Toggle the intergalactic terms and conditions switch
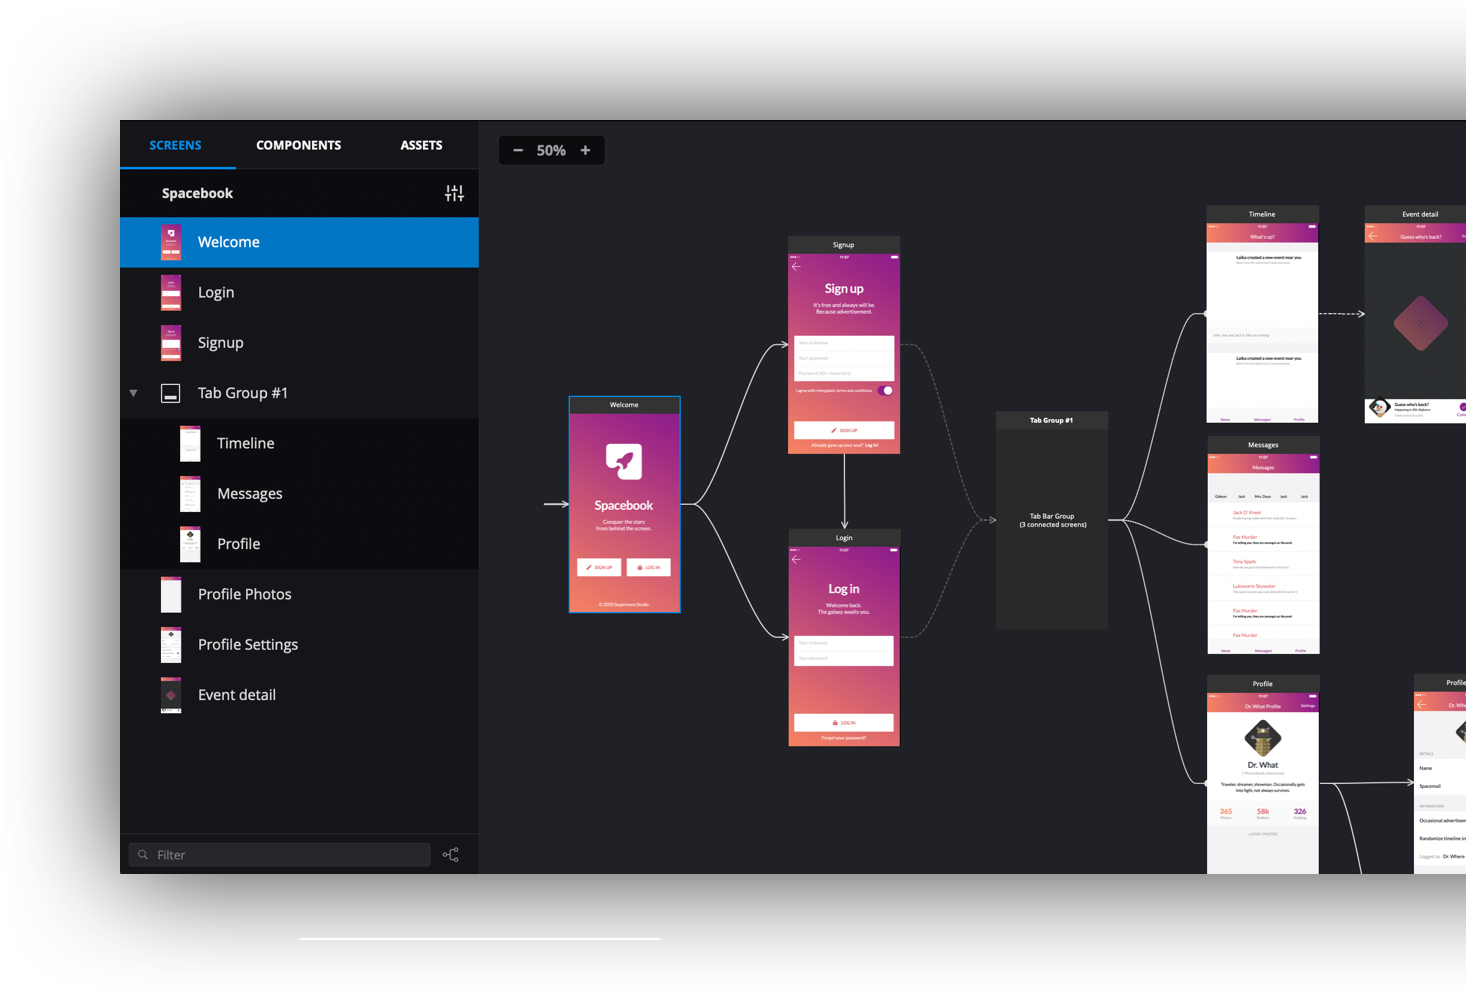Screen dimensions: 1467x994 coord(884,391)
